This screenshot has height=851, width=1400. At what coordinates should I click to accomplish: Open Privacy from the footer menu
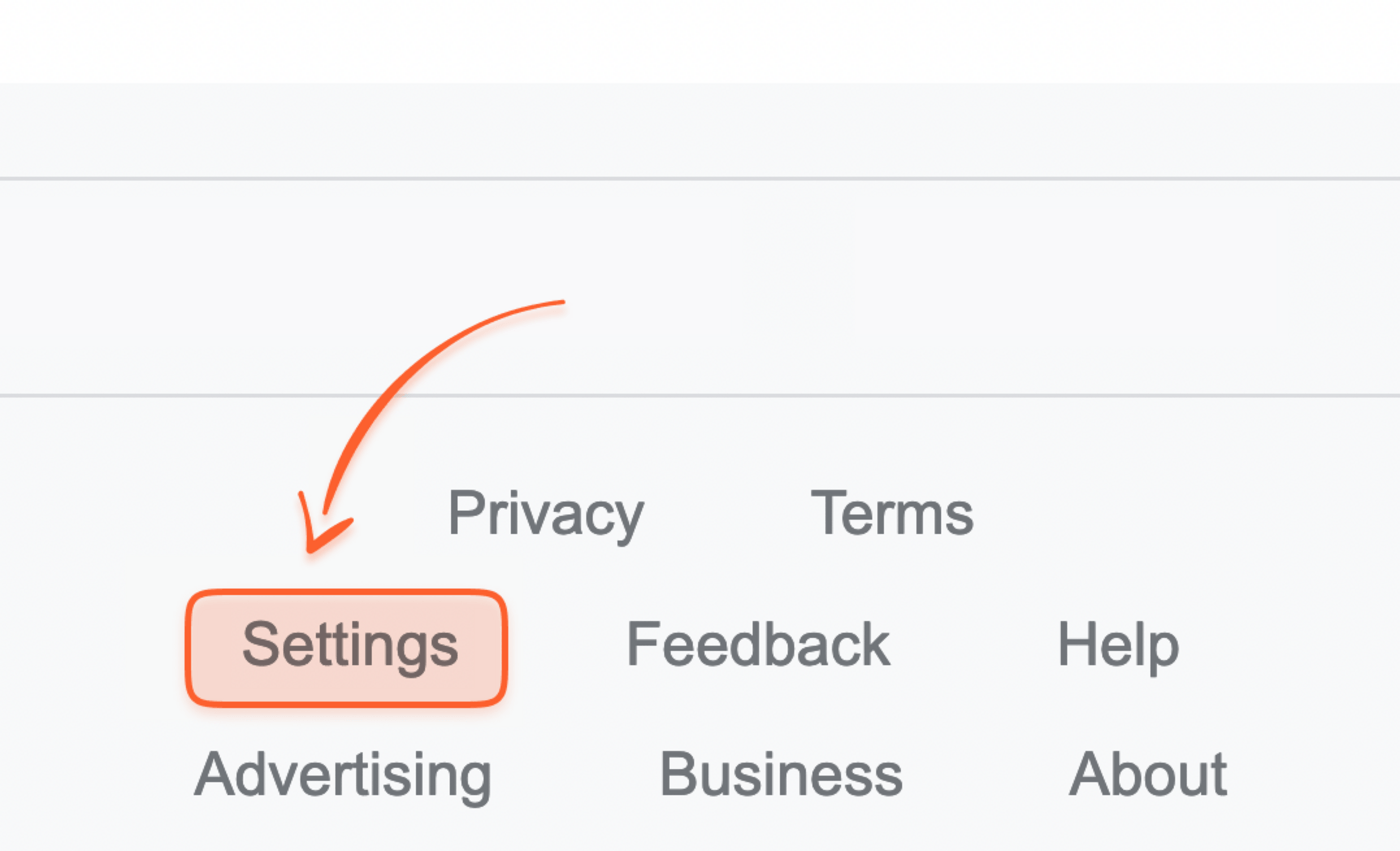pyautogui.click(x=546, y=513)
